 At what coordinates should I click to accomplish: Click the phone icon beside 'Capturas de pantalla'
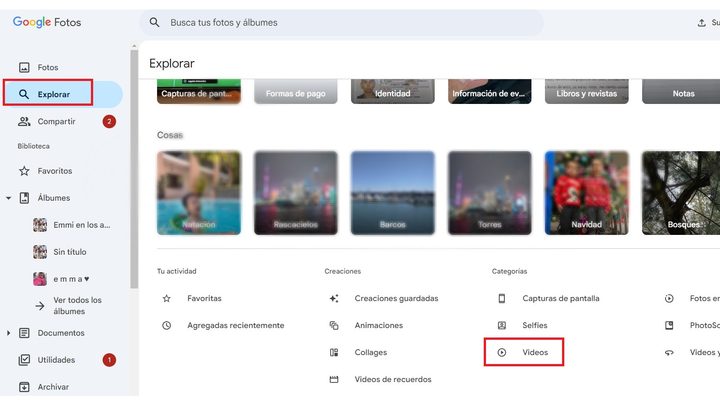pyautogui.click(x=502, y=298)
